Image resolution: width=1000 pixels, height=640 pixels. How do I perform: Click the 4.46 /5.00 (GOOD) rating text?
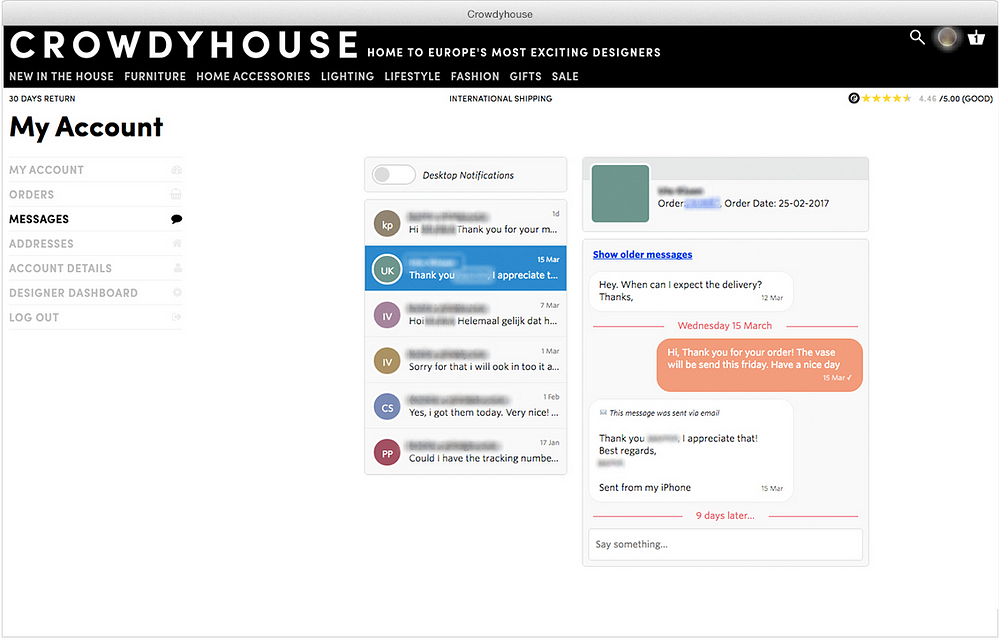click(x=955, y=99)
